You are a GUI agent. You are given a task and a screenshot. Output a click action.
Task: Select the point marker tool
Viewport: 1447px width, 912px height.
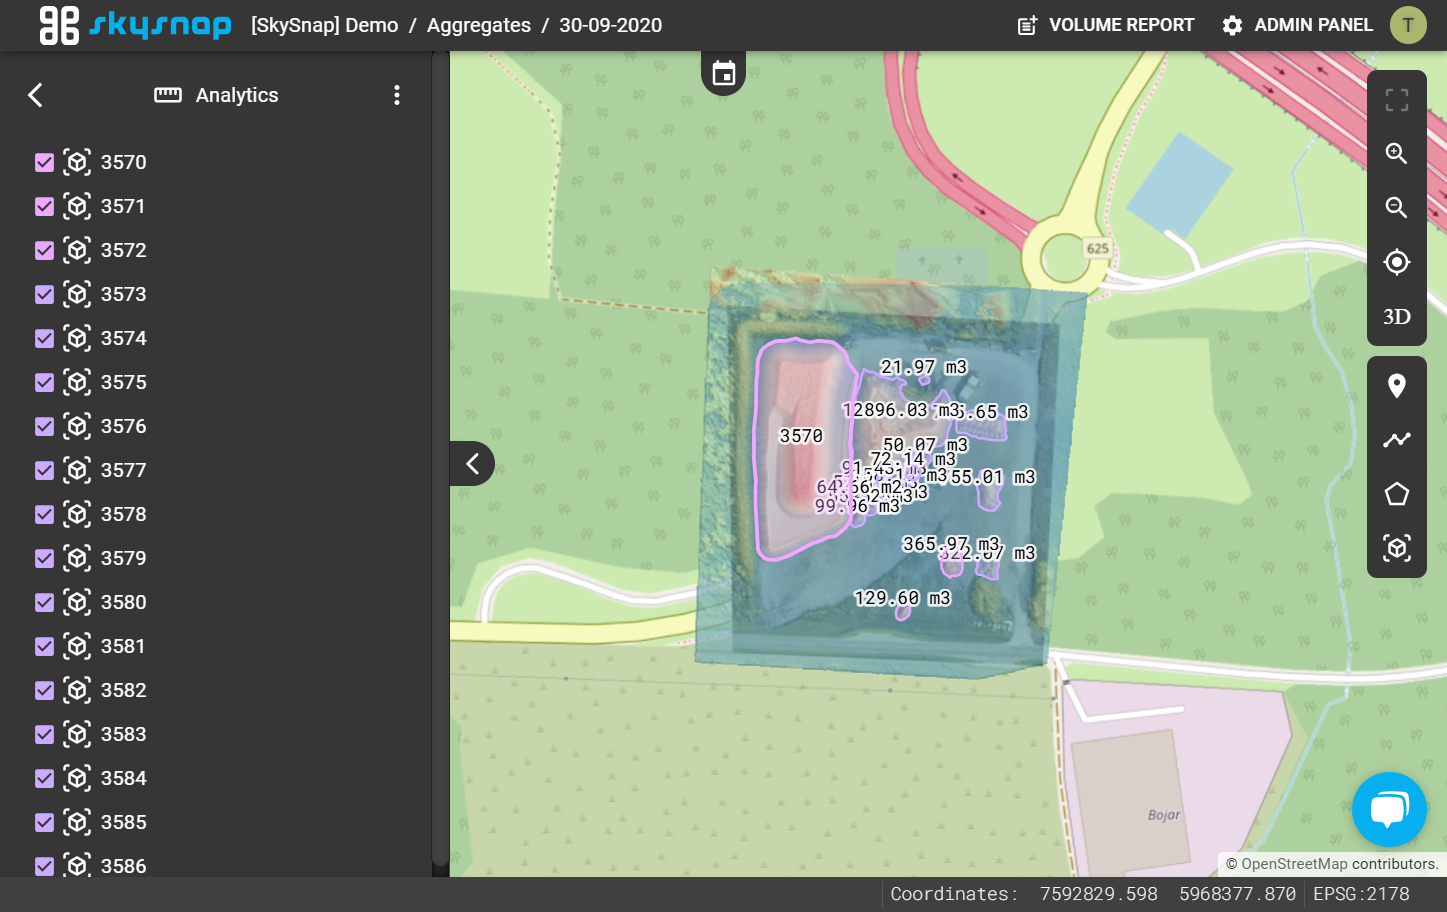click(1397, 386)
